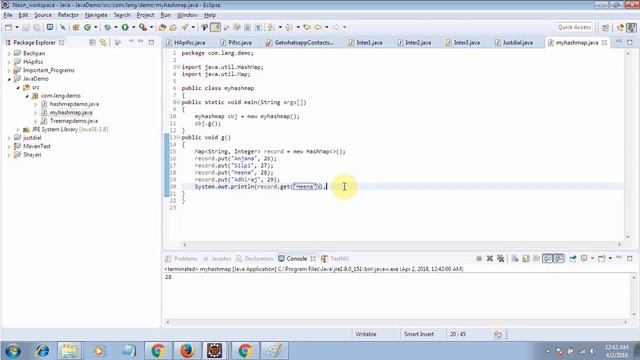Switch to the TestNG tab
Image resolution: width=640 pixels, height=360 pixels.
click(335, 259)
